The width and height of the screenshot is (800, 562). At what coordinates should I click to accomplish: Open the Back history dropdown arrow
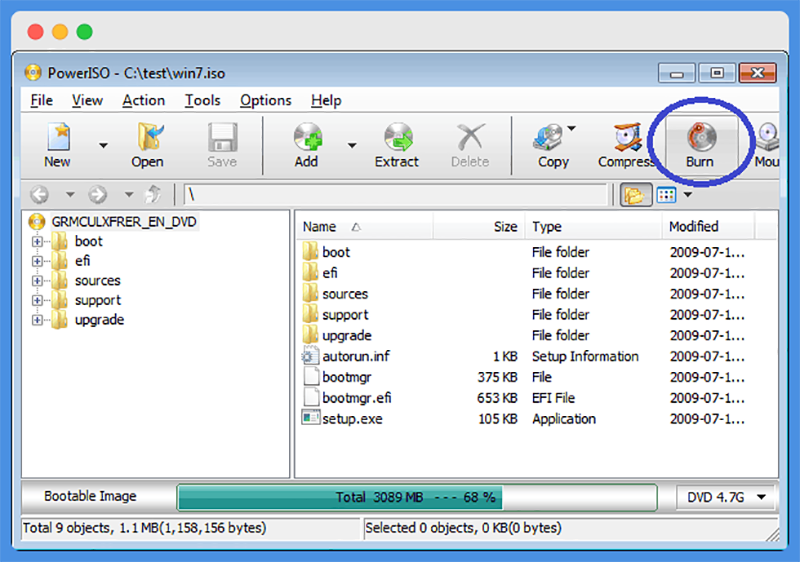tap(70, 194)
